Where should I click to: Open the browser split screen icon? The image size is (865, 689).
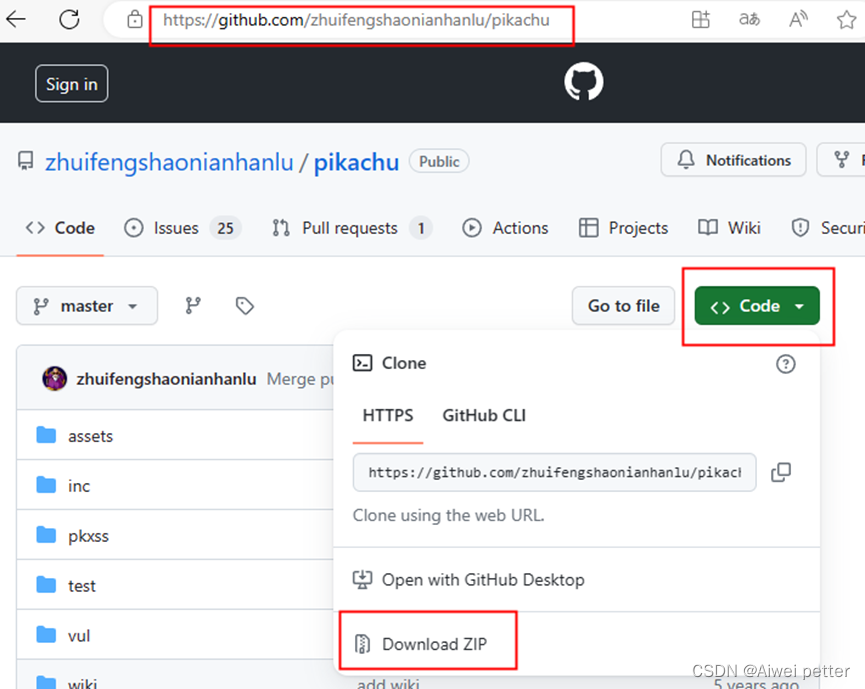701,19
